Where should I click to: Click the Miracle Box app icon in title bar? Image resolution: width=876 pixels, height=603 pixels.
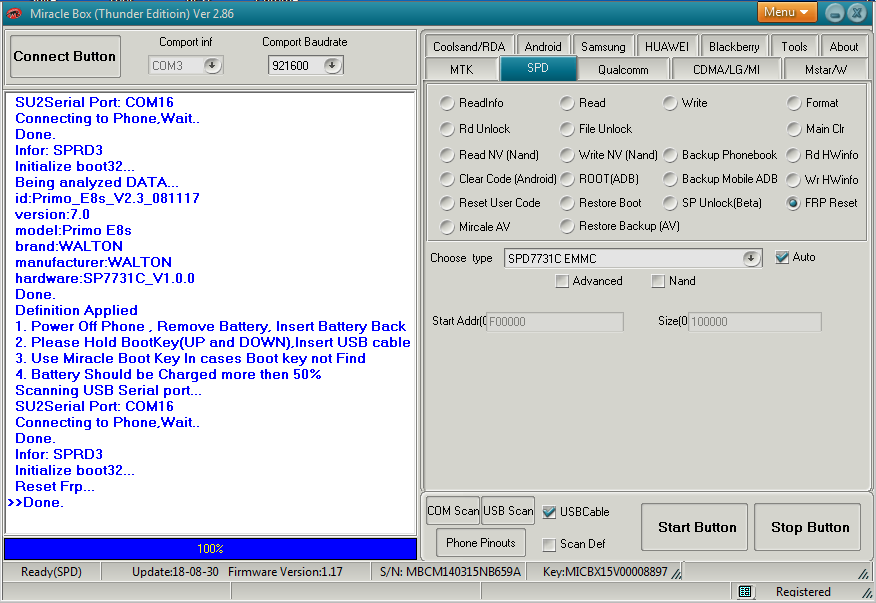click(14, 13)
